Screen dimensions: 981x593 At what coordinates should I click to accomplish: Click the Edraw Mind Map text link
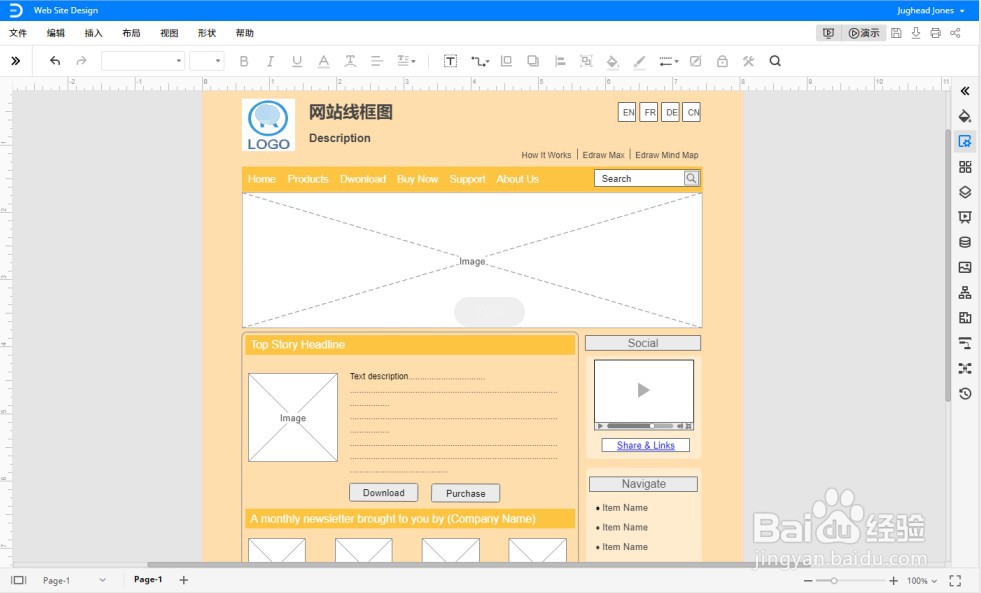coord(667,155)
